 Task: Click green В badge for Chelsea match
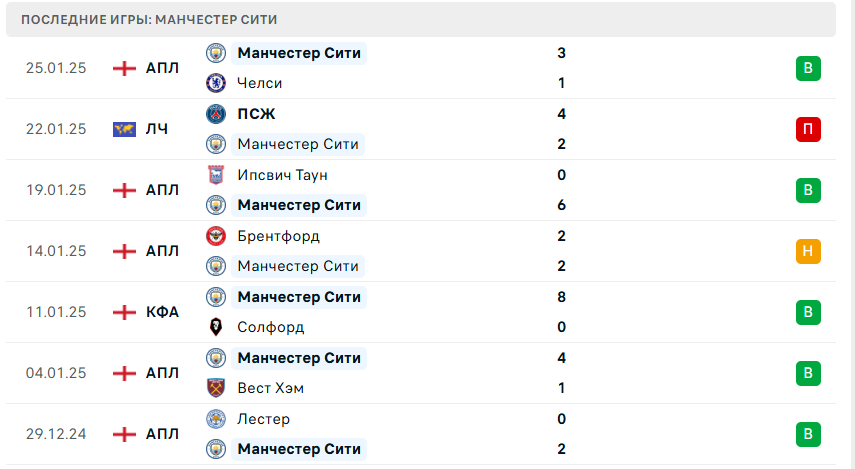click(x=808, y=68)
